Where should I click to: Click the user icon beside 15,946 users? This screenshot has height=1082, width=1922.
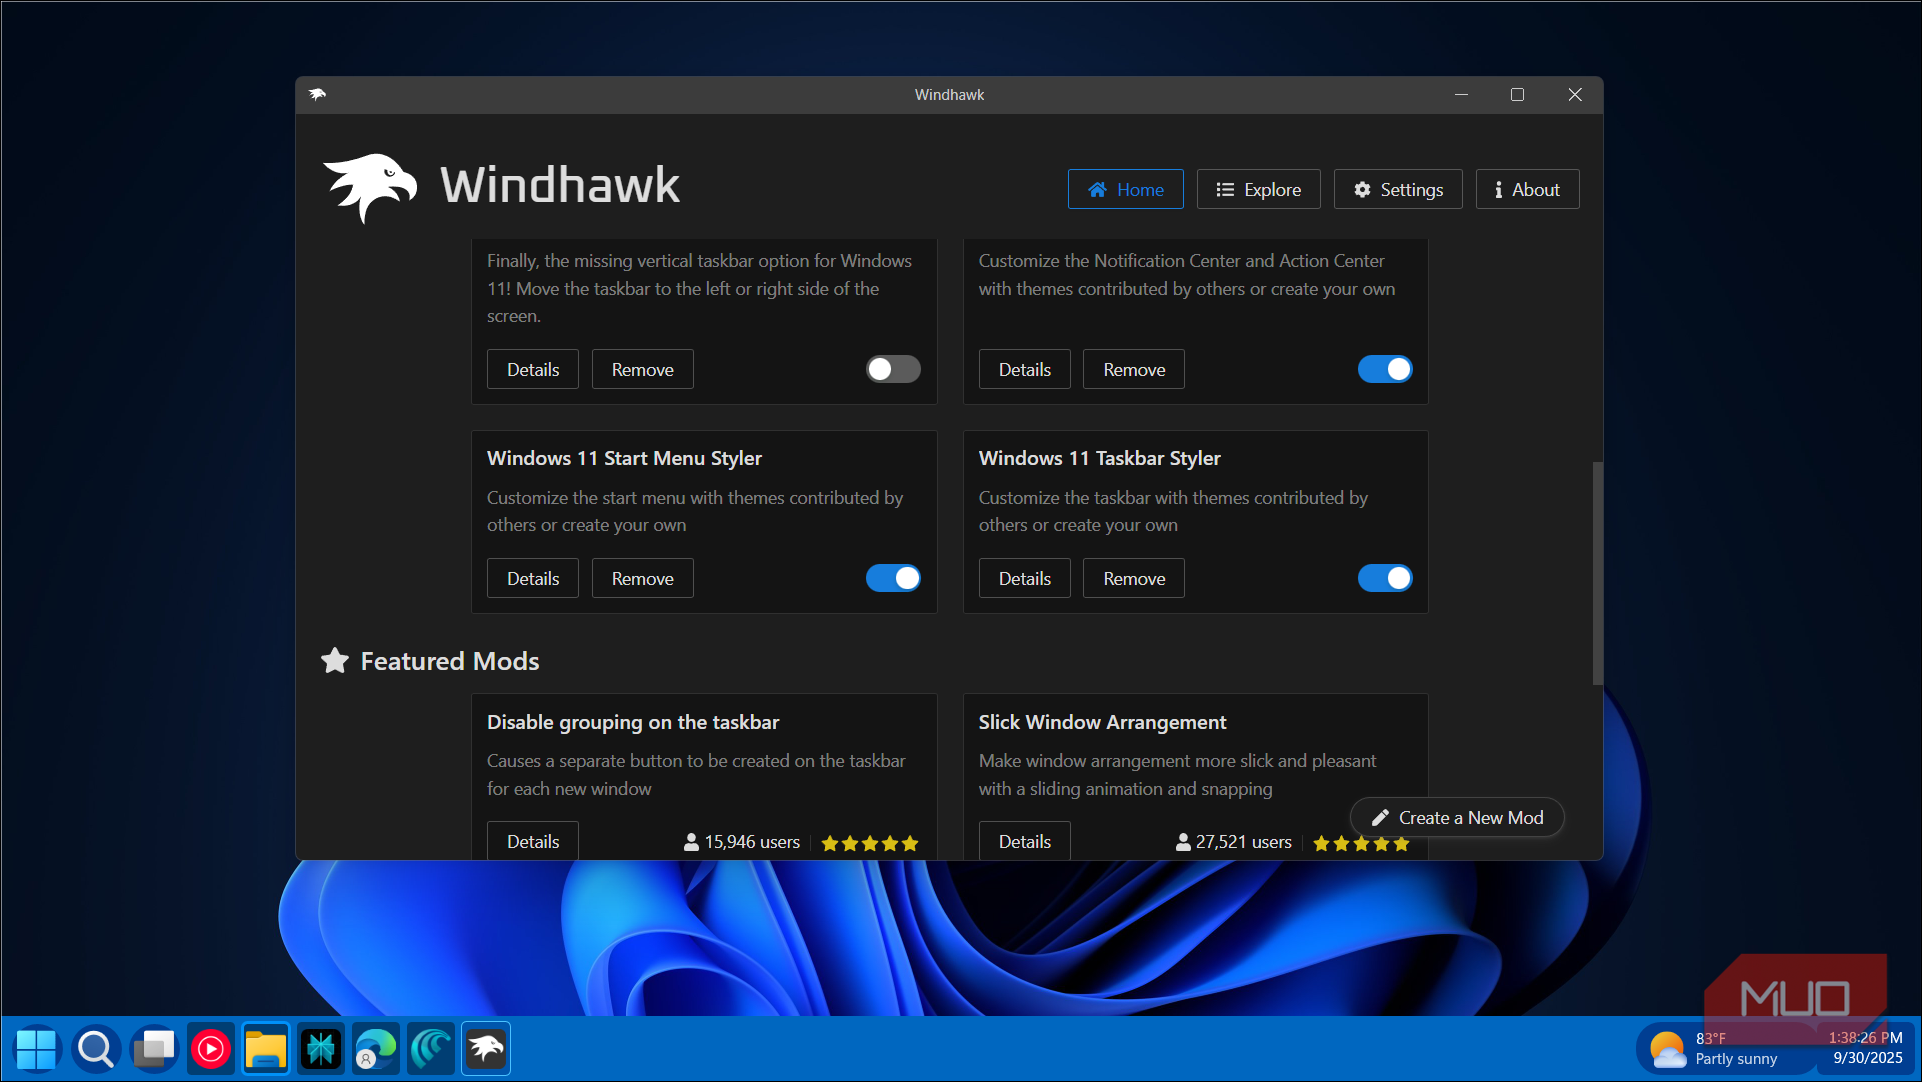click(691, 842)
